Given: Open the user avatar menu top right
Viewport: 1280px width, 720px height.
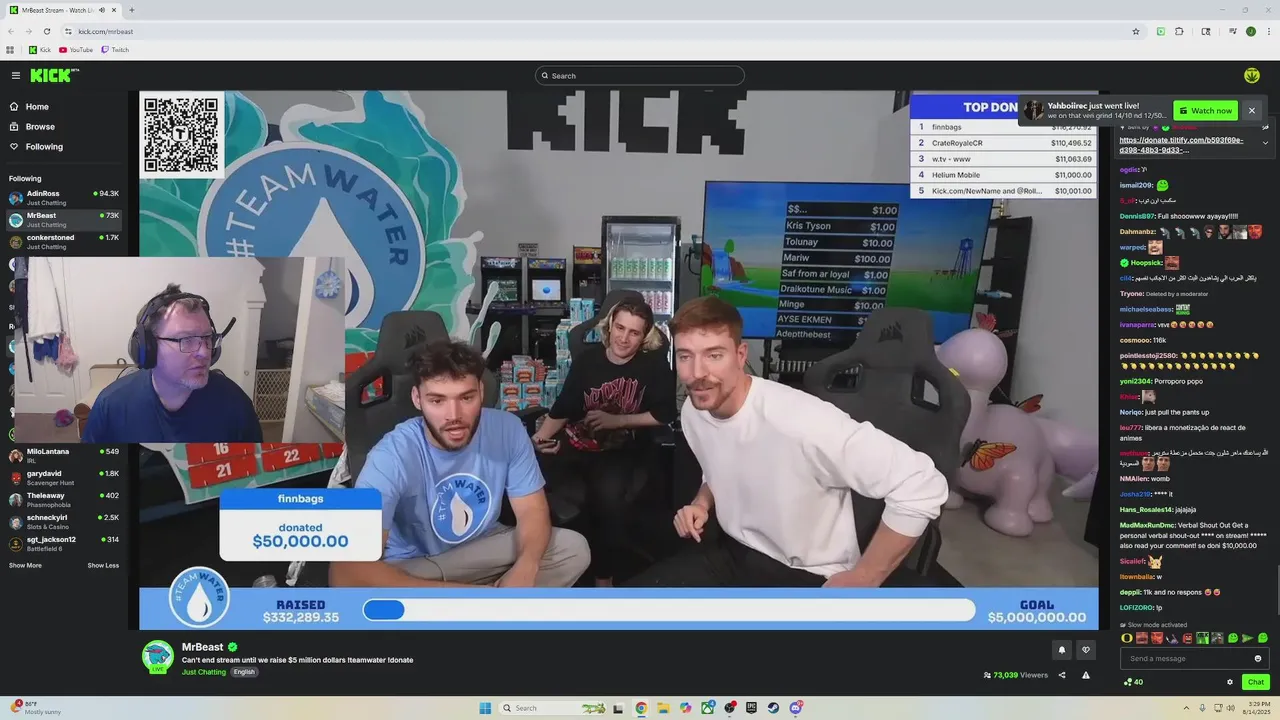Looking at the screenshot, I should [1251, 75].
